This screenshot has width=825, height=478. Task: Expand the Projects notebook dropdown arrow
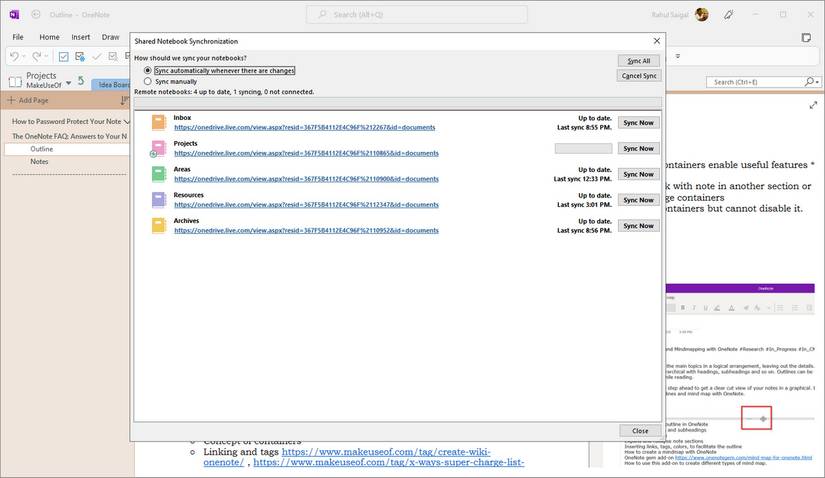[x=68, y=83]
